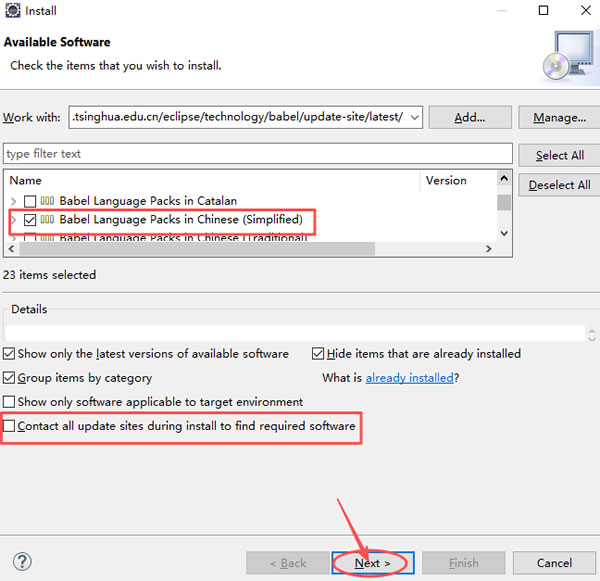Screen dimensions: 600x581
Task: Click the Catalan language pack category icon
Action: click(47, 201)
